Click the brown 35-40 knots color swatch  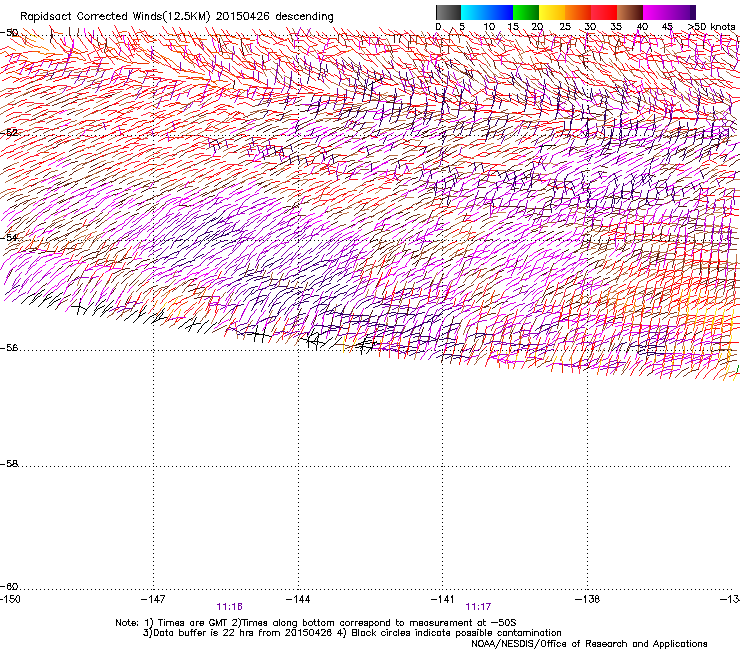pyautogui.click(x=630, y=12)
